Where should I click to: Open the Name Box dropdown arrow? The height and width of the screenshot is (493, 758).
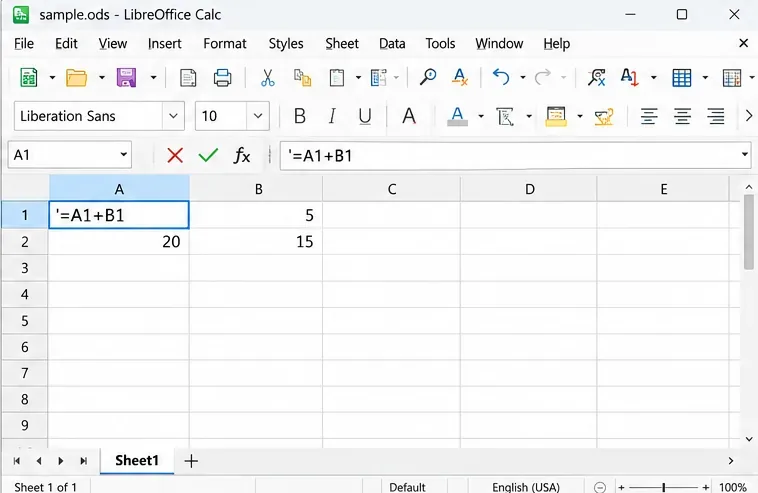[124, 155]
